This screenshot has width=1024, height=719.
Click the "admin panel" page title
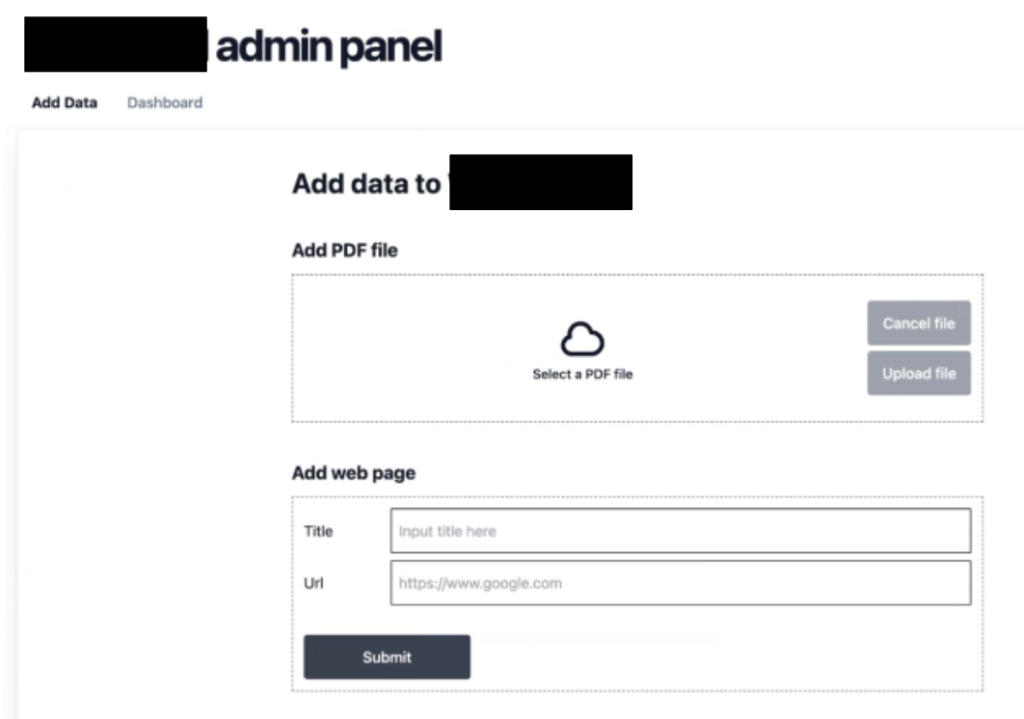tap(329, 47)
